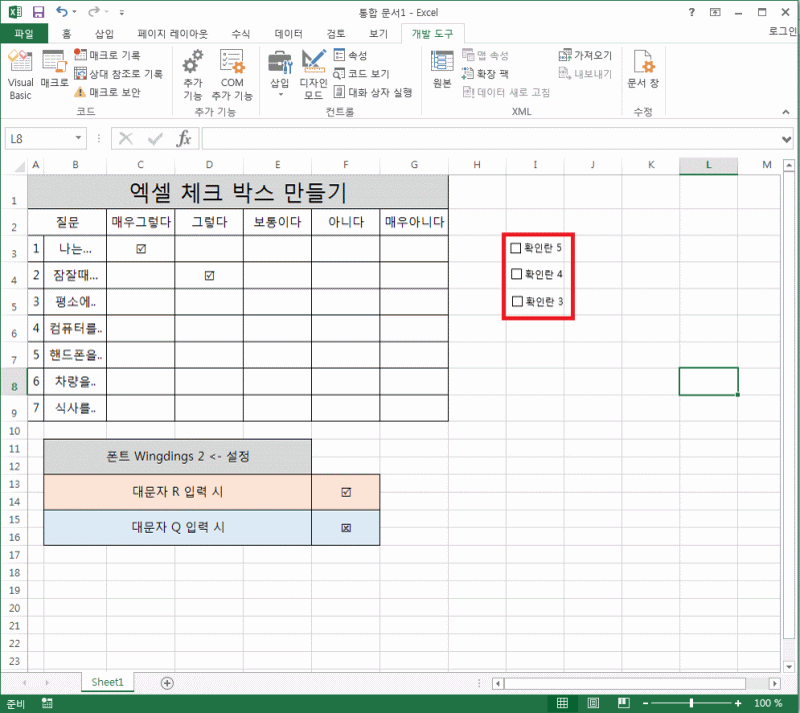Click XML 가져오기 (Import)
The width and height of the screenshot is (800, 713).
tap(585, 55)
